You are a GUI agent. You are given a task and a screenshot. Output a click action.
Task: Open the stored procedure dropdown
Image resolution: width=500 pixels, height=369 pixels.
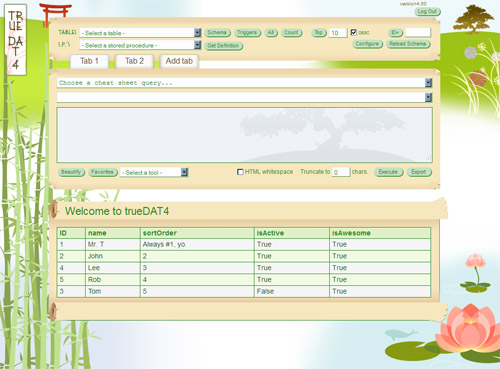[x=140, y=45]
